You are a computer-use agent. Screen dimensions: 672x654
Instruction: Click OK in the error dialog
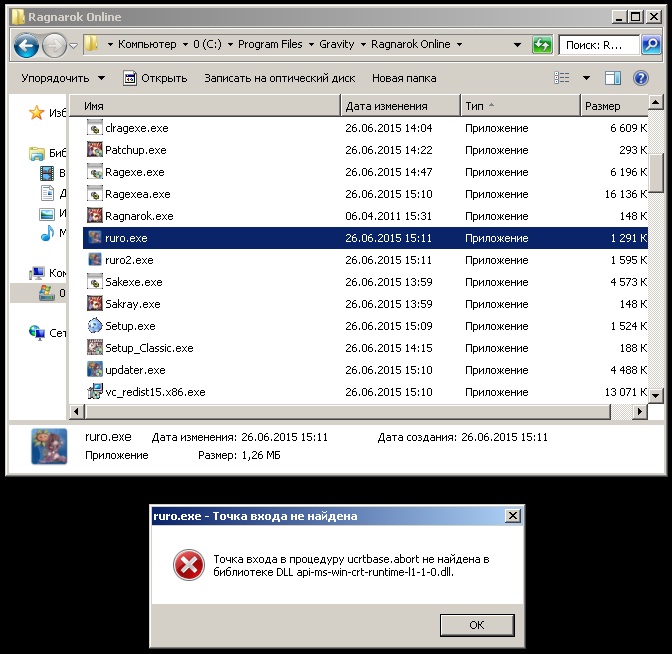point(477,625)
